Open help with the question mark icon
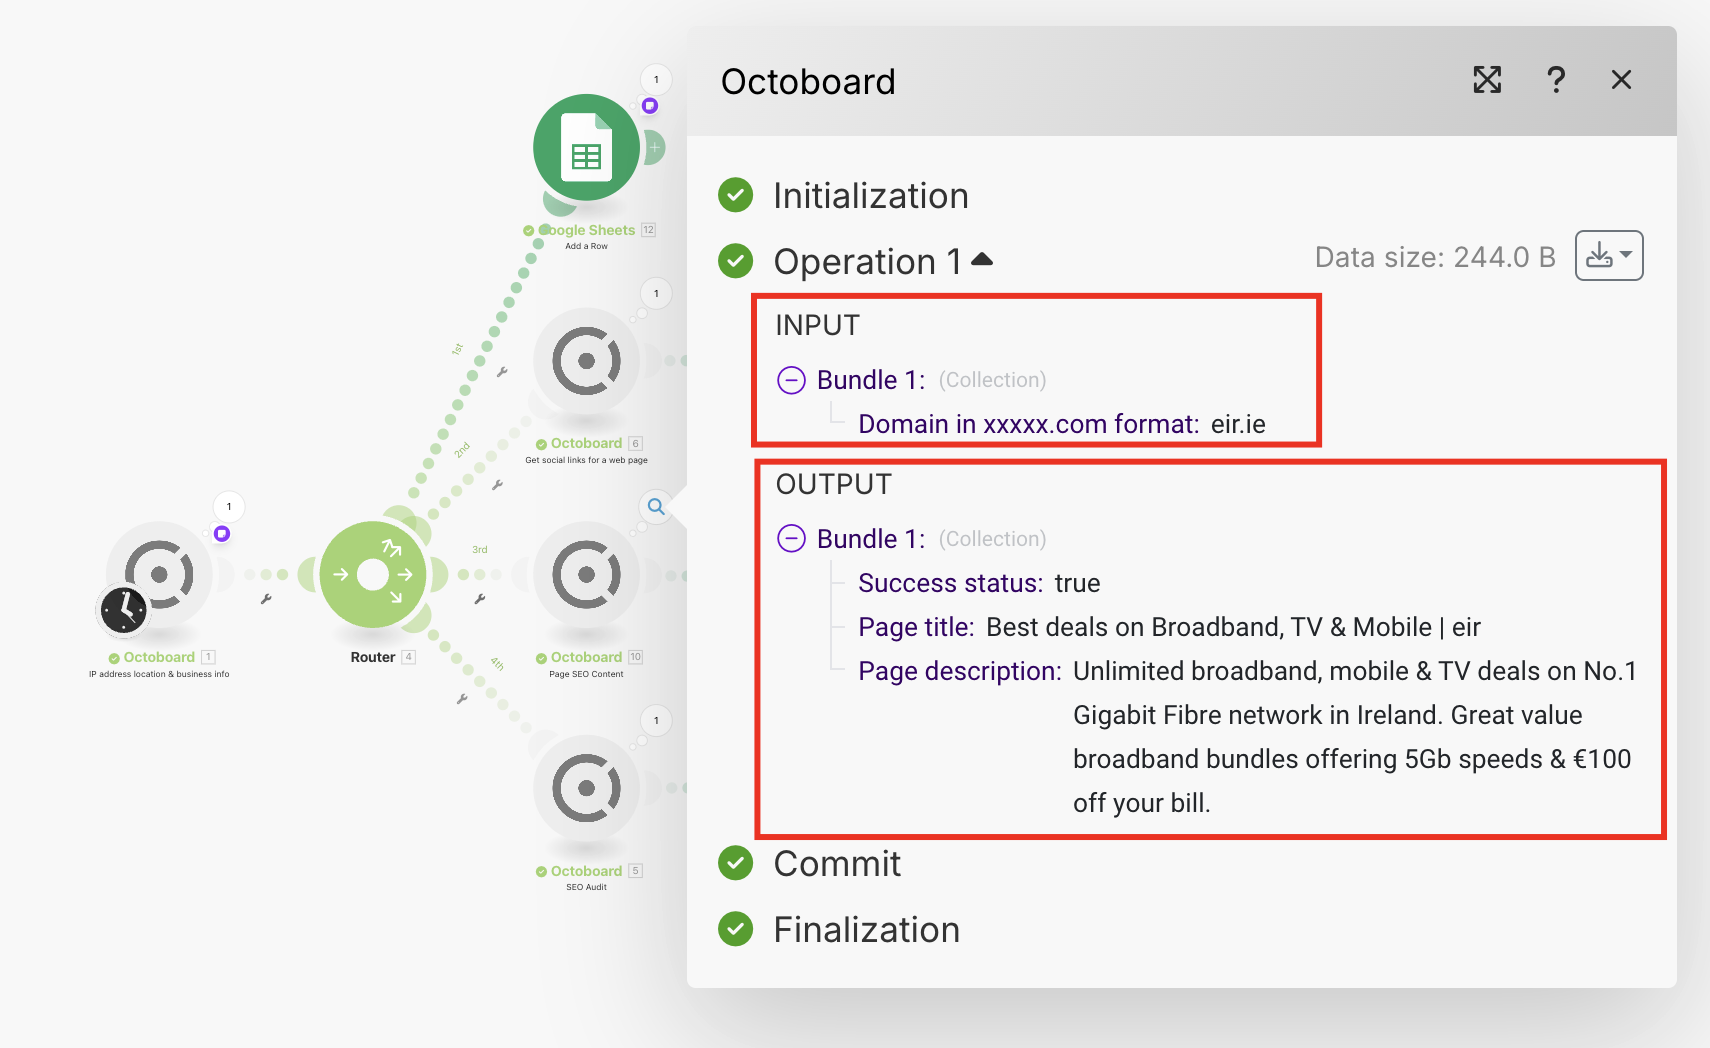The height and width of the screenshot is (1048, 1710). pos(1555,80)
